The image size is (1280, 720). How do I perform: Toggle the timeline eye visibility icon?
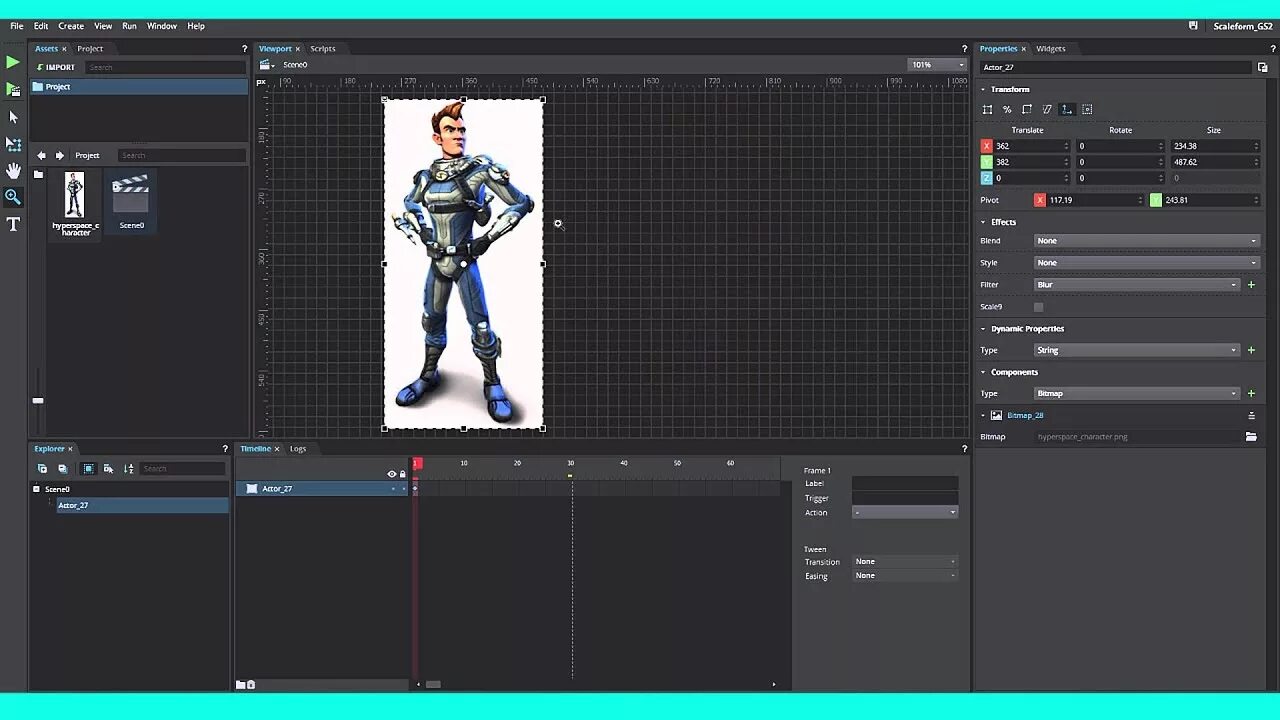[x=392, y=474]
